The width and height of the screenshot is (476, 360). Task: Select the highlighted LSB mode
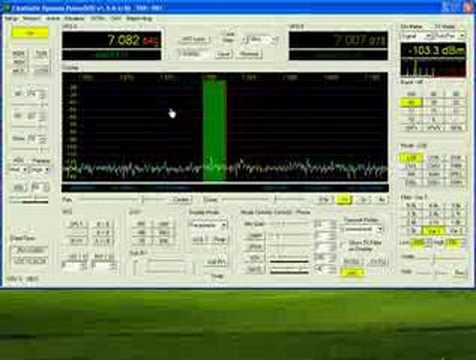point(411,157)
